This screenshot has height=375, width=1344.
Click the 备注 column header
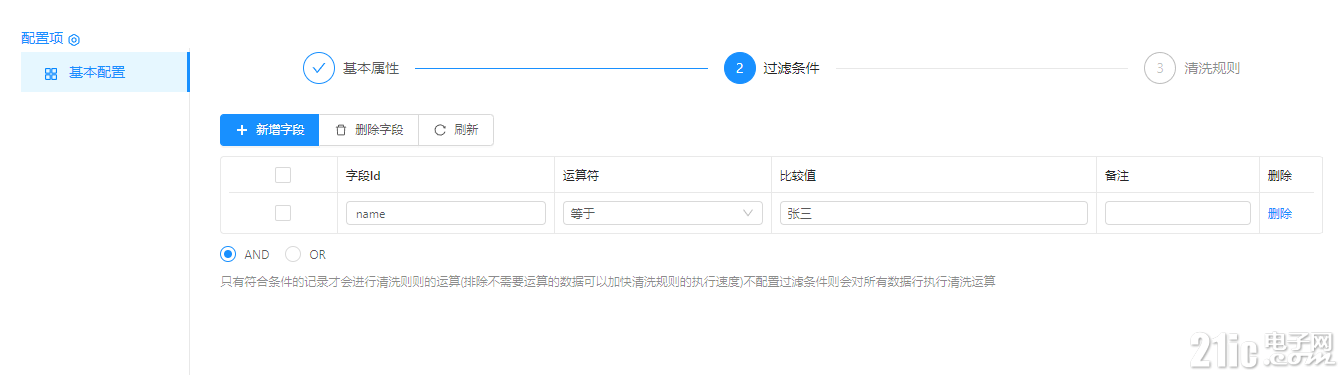(x=1117, y=175)
